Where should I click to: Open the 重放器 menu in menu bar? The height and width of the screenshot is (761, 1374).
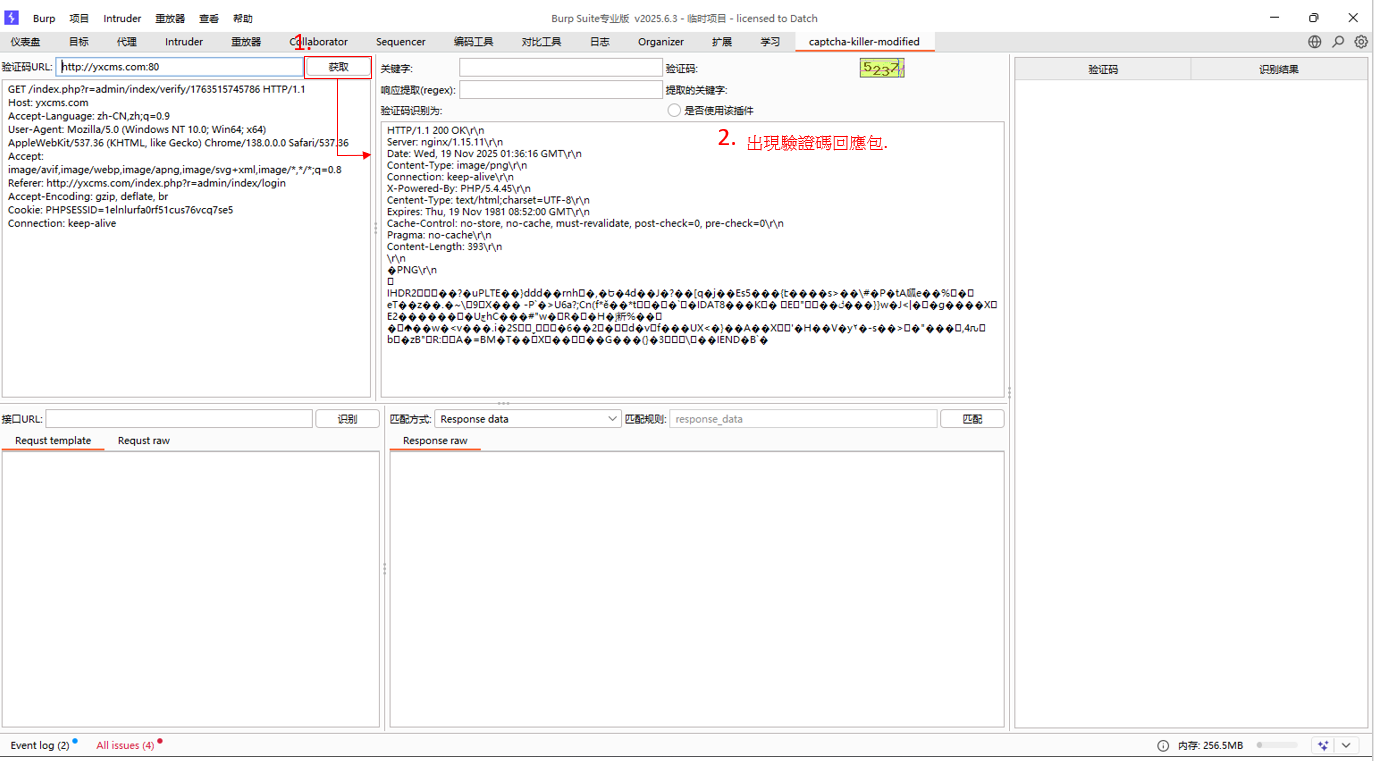pos(170,18)
